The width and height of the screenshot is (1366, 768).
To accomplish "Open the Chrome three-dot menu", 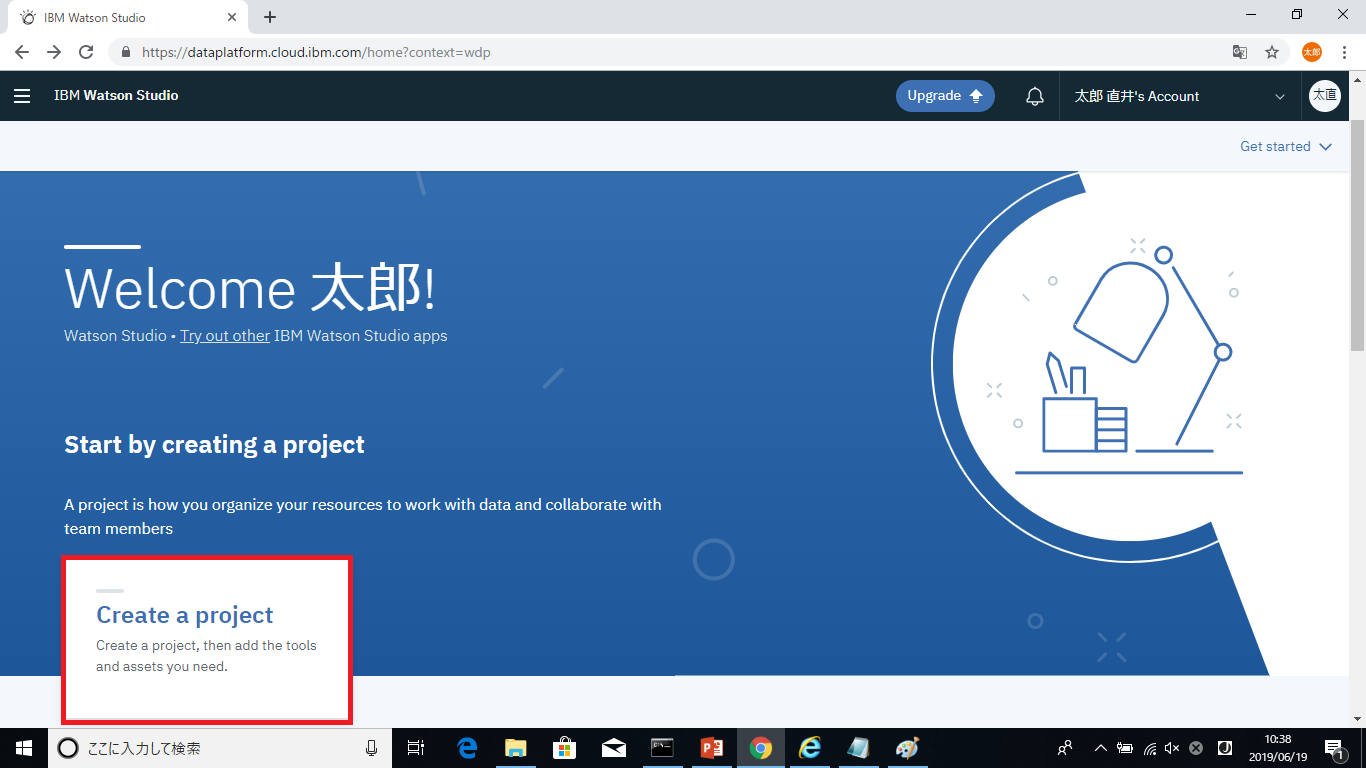I will click(x=1343, y=52).
